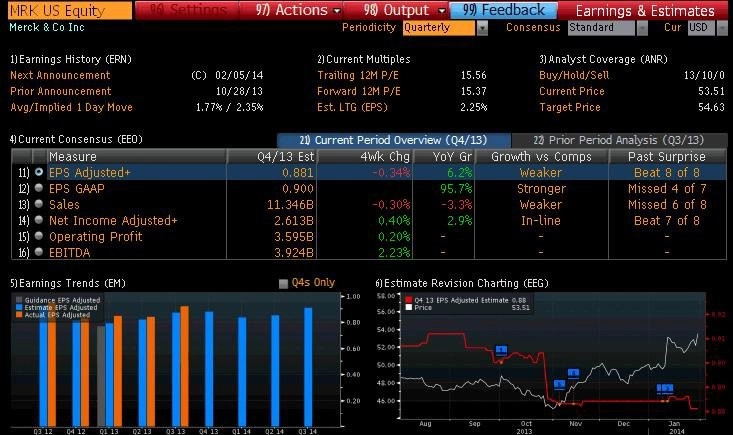The image size is (733, 435).
Task: Open the Cur USD currency dropdown
Action: pyautogui.click(x=701, y=28)
